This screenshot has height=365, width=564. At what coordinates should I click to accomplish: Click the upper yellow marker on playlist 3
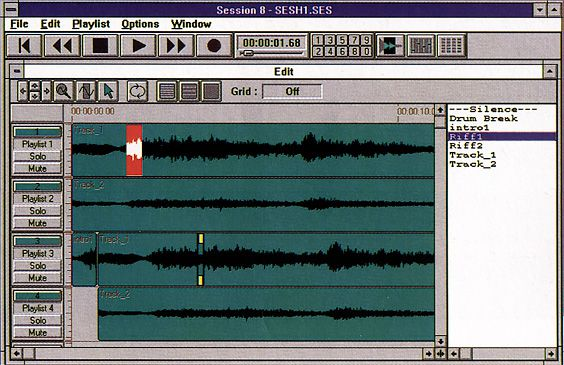(201, 238)
